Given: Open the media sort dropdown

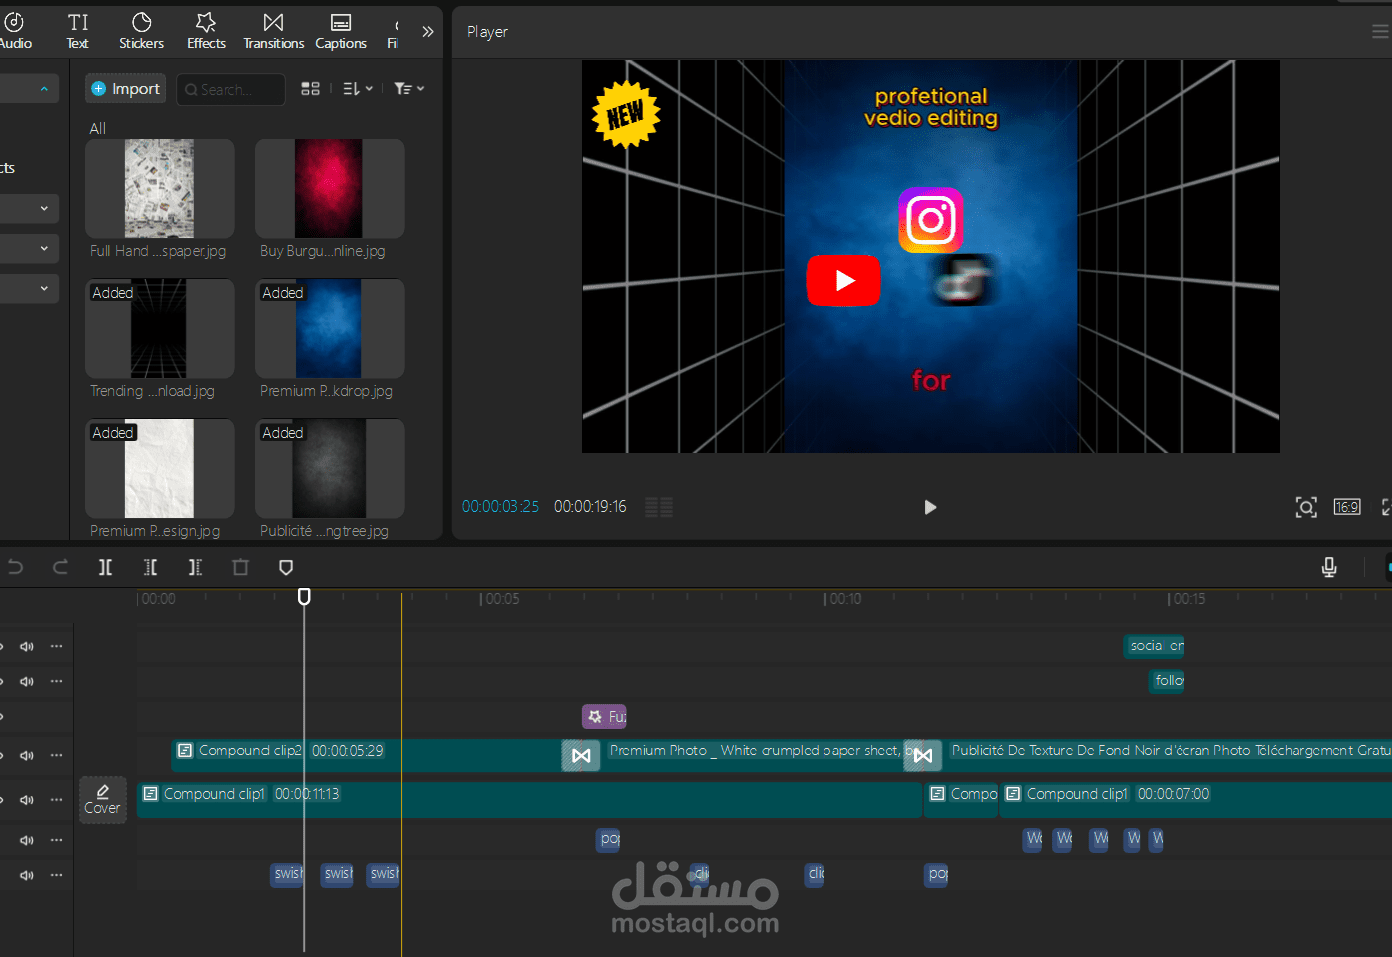Looking at the screenshot, I should click(x=358, y=89).
